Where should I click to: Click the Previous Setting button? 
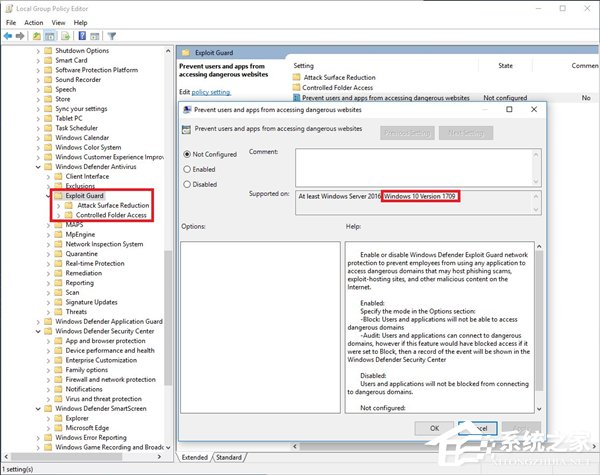pyautogui.click(x=407, y=133)
